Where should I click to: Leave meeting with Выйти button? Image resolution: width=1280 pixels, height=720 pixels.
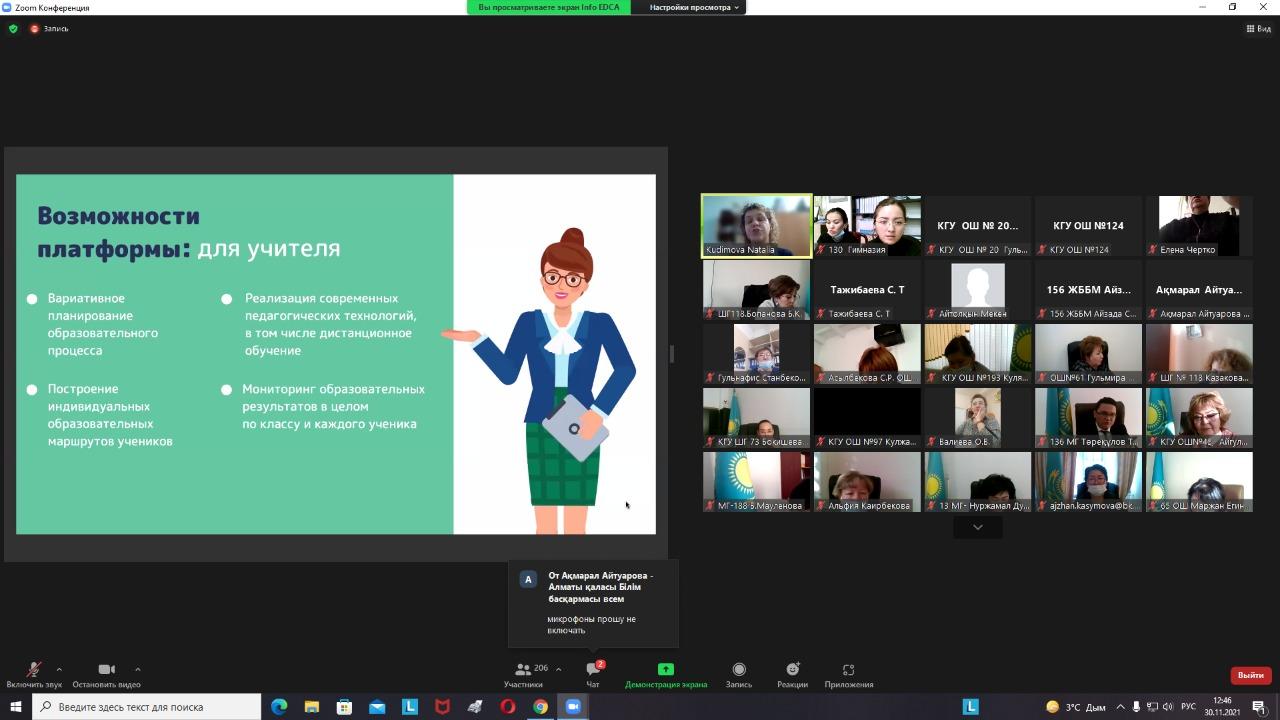[x=1251, y=675]
